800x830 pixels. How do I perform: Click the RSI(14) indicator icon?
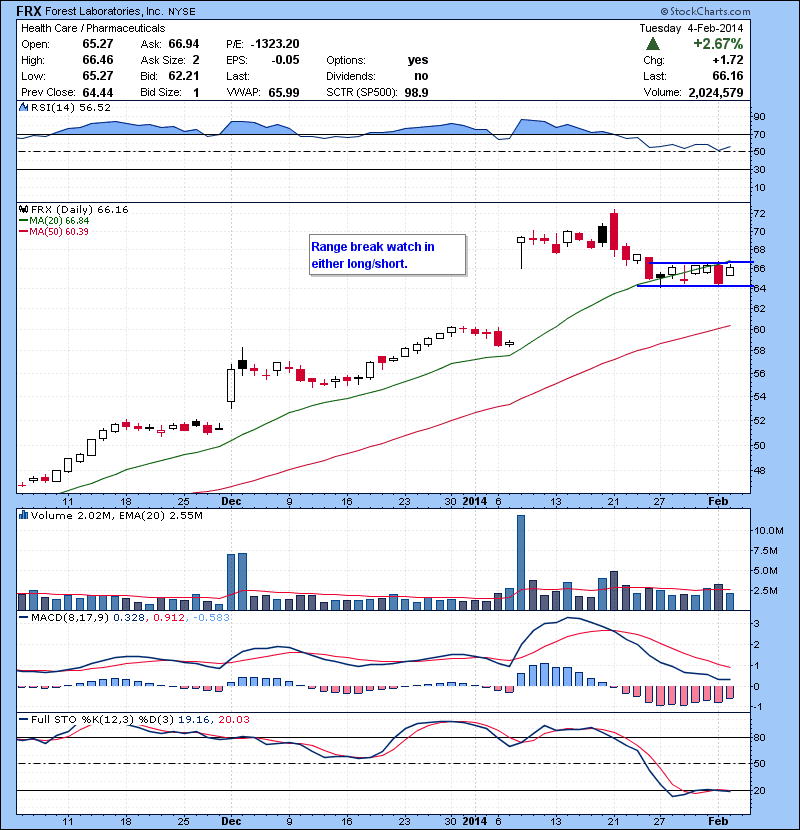(23, 107)
